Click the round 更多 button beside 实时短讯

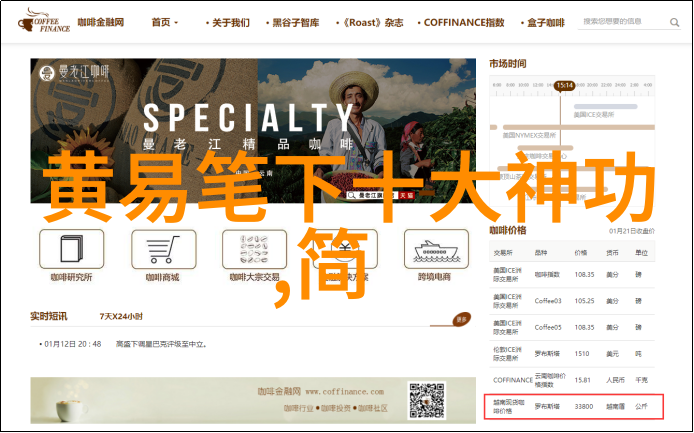[x=461, y=319]
